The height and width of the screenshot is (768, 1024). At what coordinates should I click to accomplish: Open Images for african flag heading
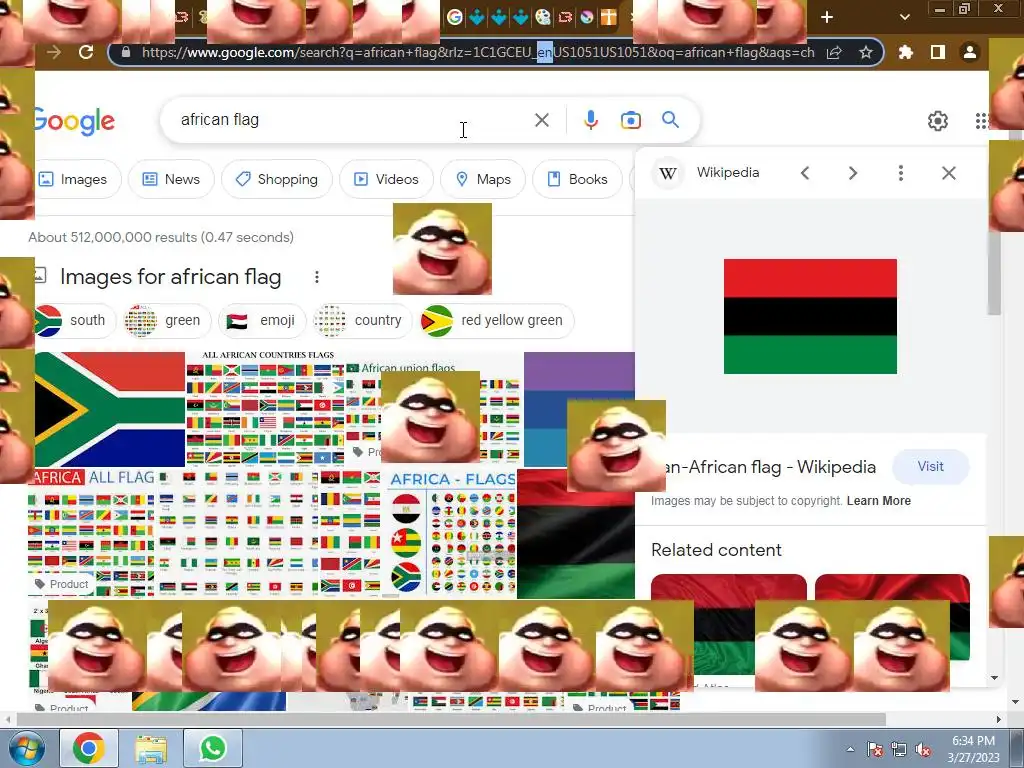click(170, 277)
